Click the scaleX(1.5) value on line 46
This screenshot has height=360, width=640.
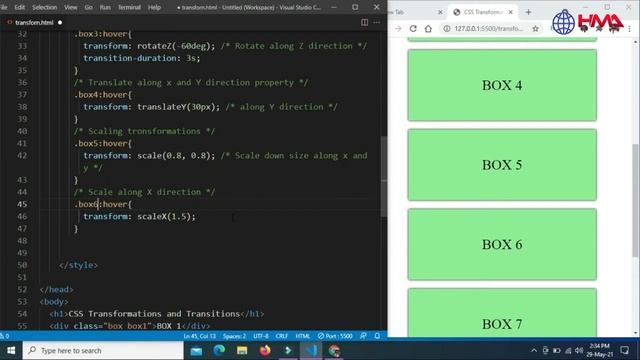coord(166,216)
